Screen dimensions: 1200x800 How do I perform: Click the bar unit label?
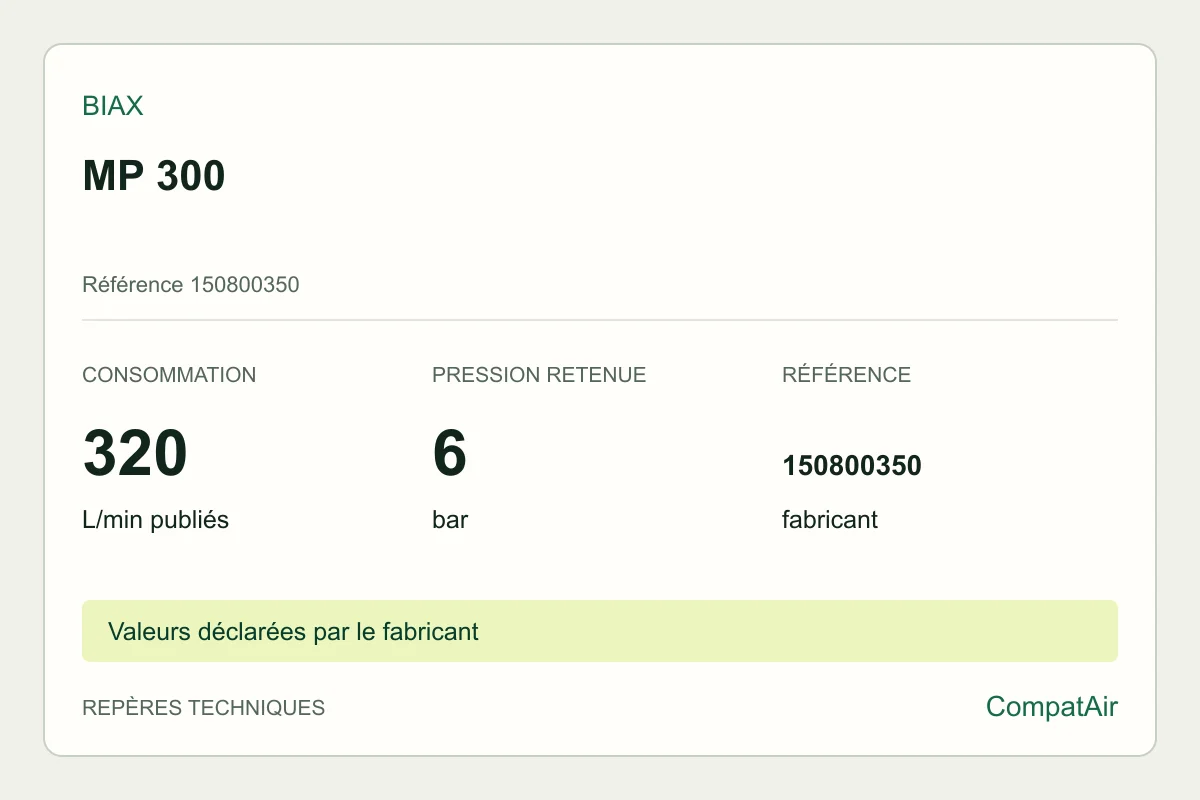pos(450,520)
